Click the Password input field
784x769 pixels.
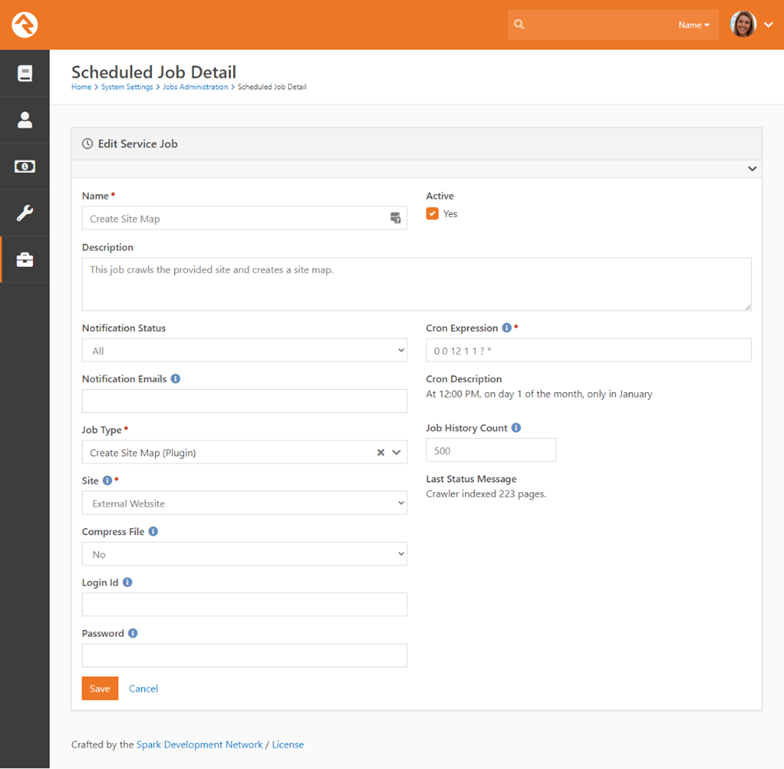[x=244, y=656]
